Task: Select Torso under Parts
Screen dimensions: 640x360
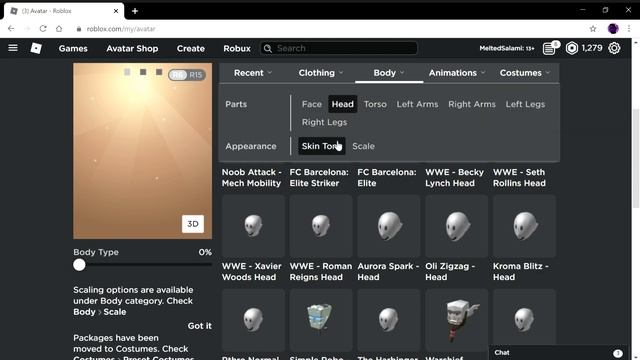Action: point(375,104)
